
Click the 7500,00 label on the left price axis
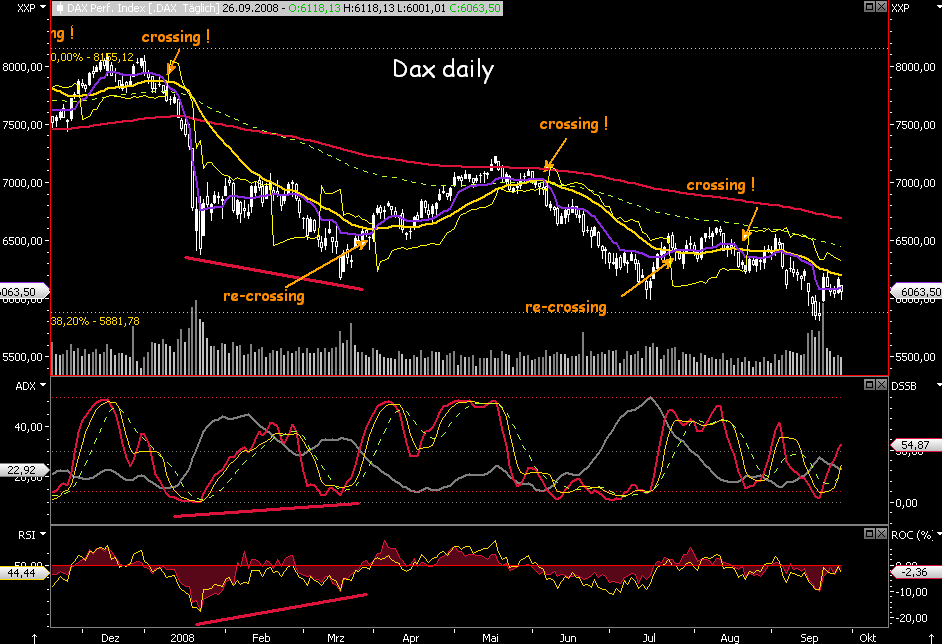23,125
